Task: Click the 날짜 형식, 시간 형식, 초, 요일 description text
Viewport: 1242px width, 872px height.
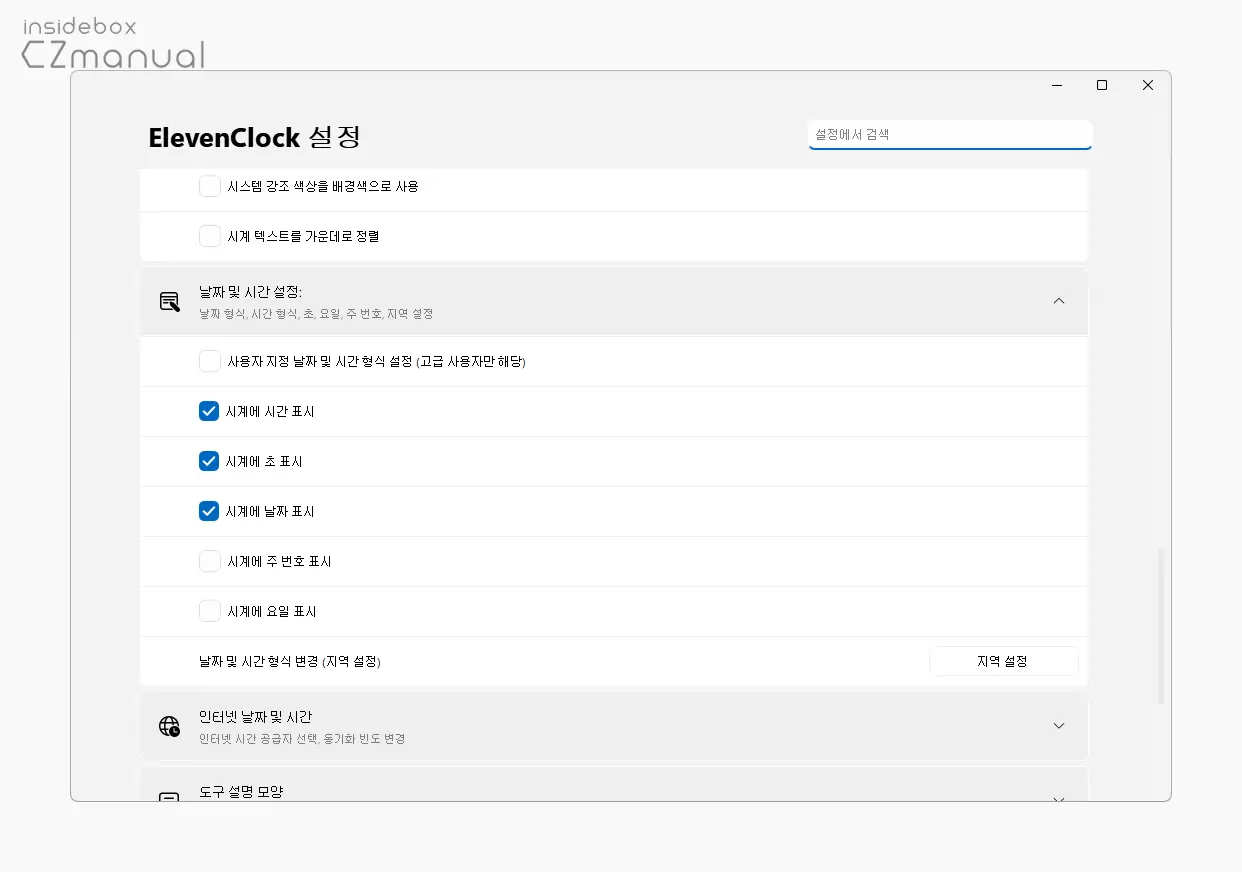Action: 316,314
